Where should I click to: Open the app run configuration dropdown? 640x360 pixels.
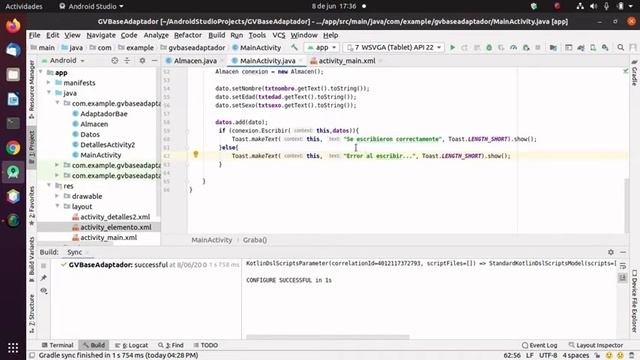322,47
